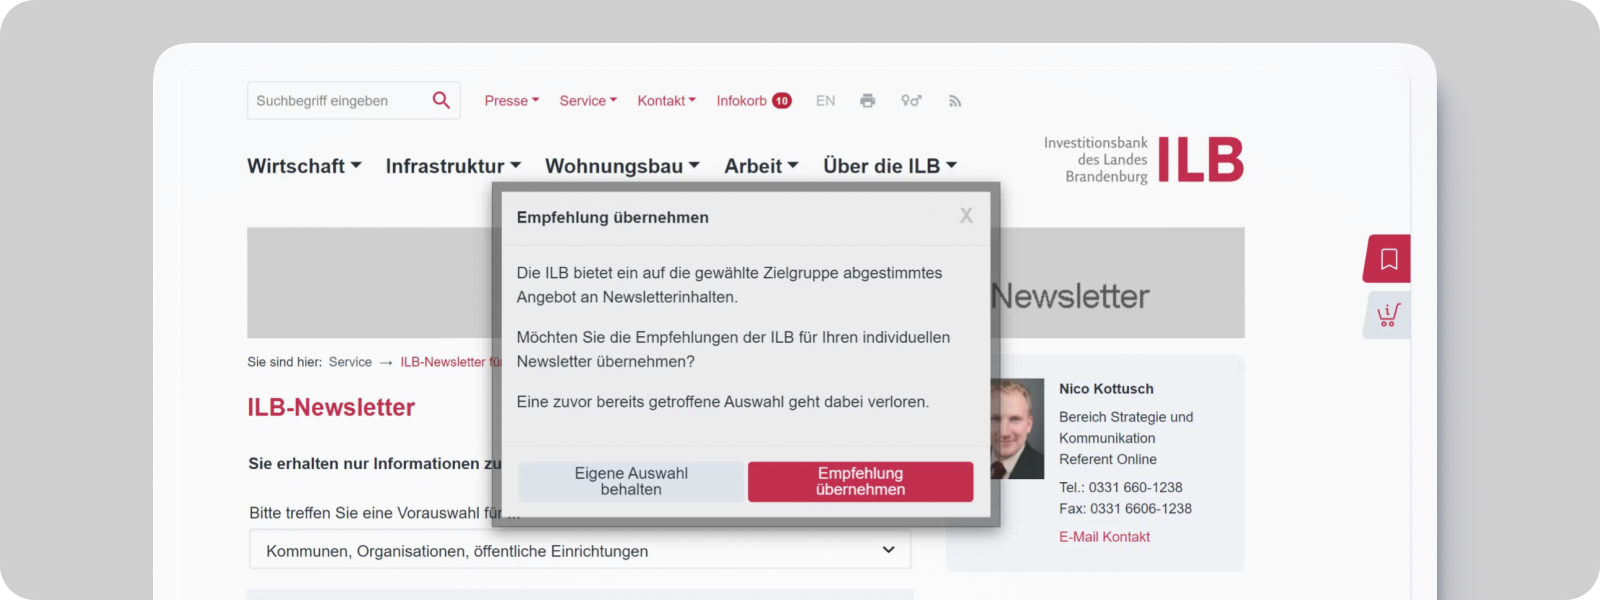Click Nico Kottusch's portrait photo
This screenshot has height=600, width=1600.
tap(1017, 428)
